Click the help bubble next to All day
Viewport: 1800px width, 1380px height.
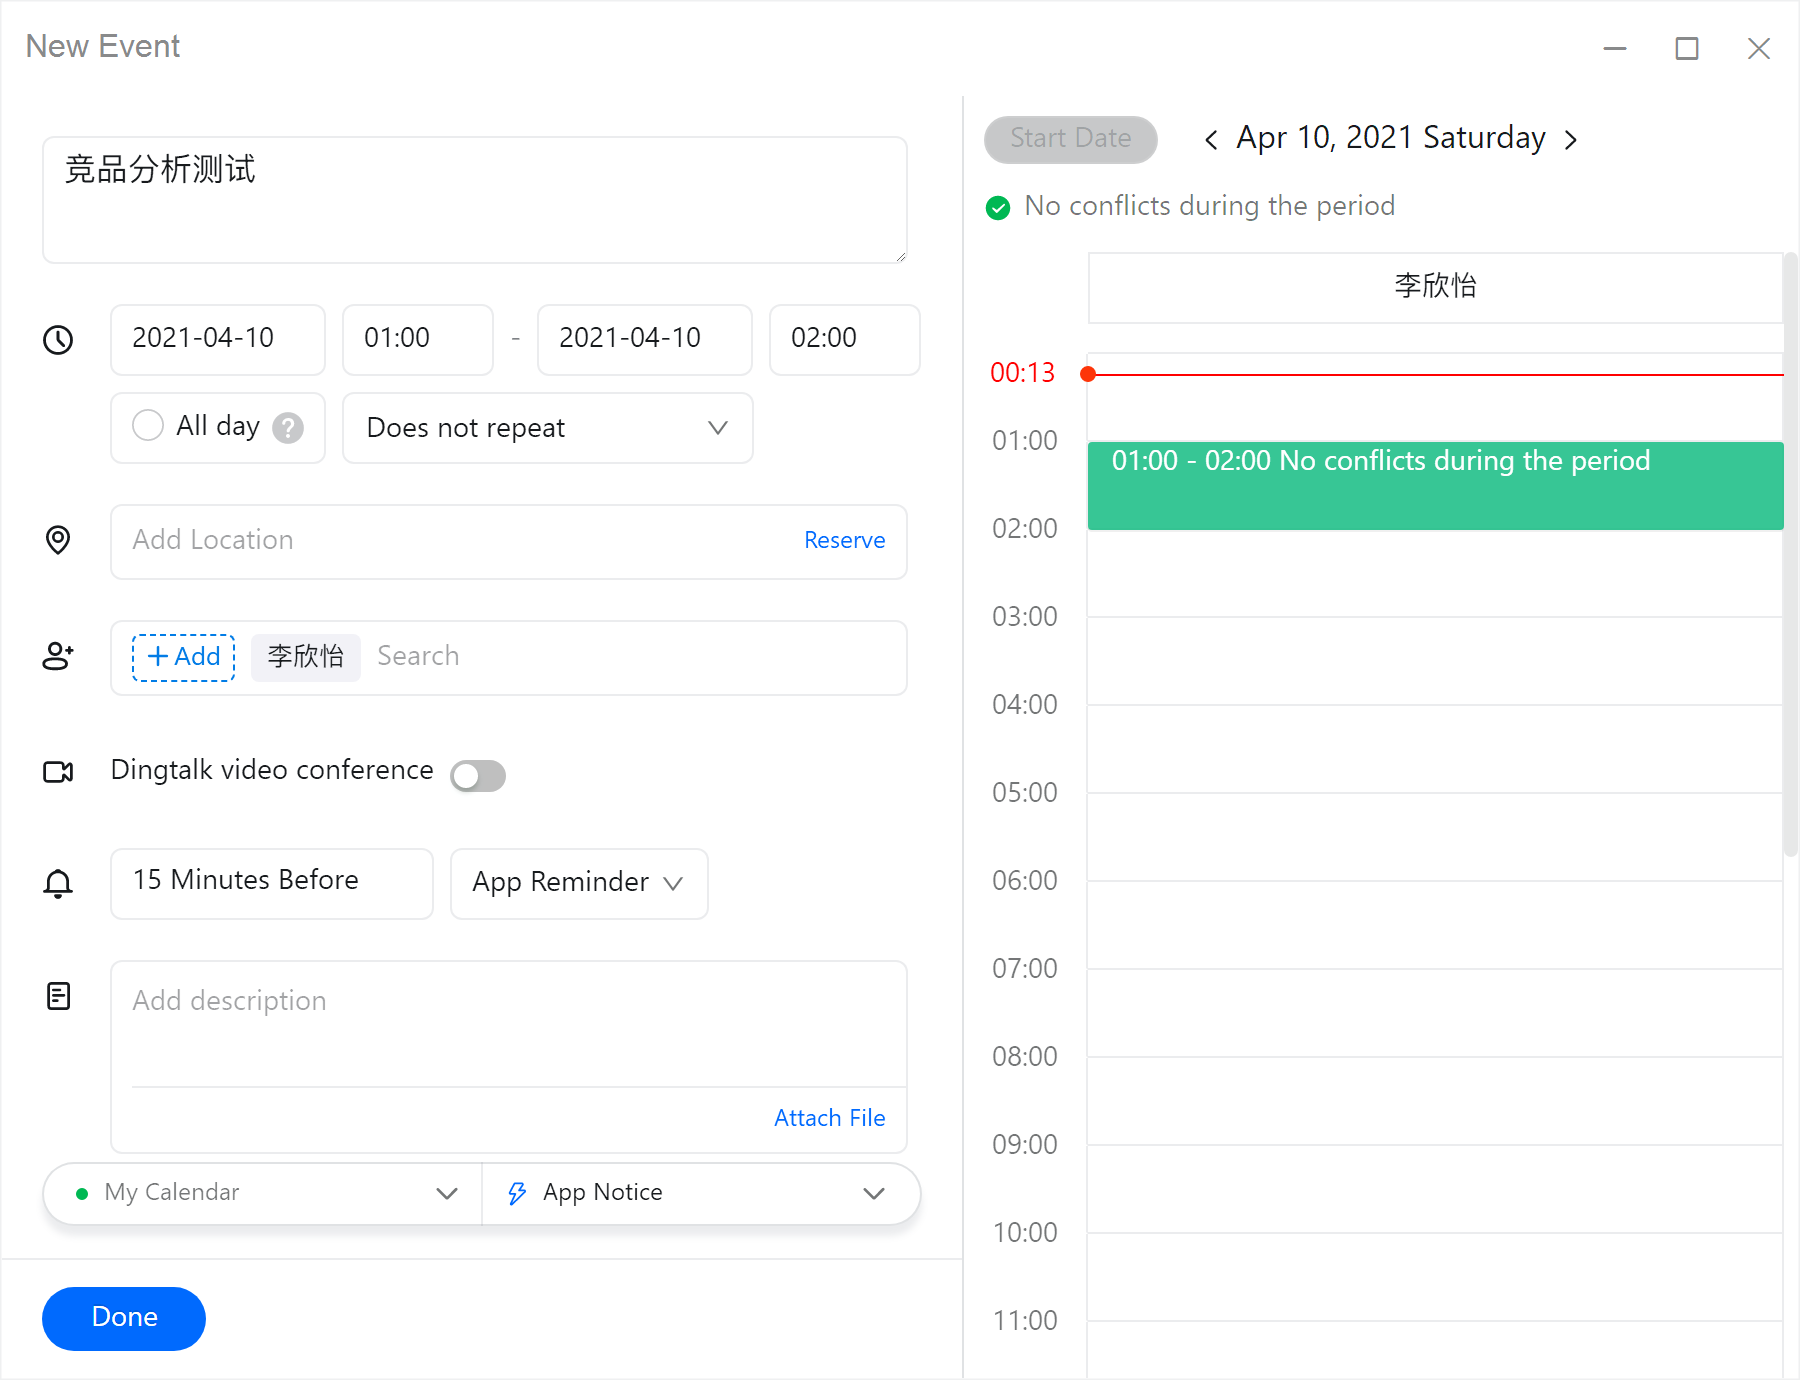287,427
